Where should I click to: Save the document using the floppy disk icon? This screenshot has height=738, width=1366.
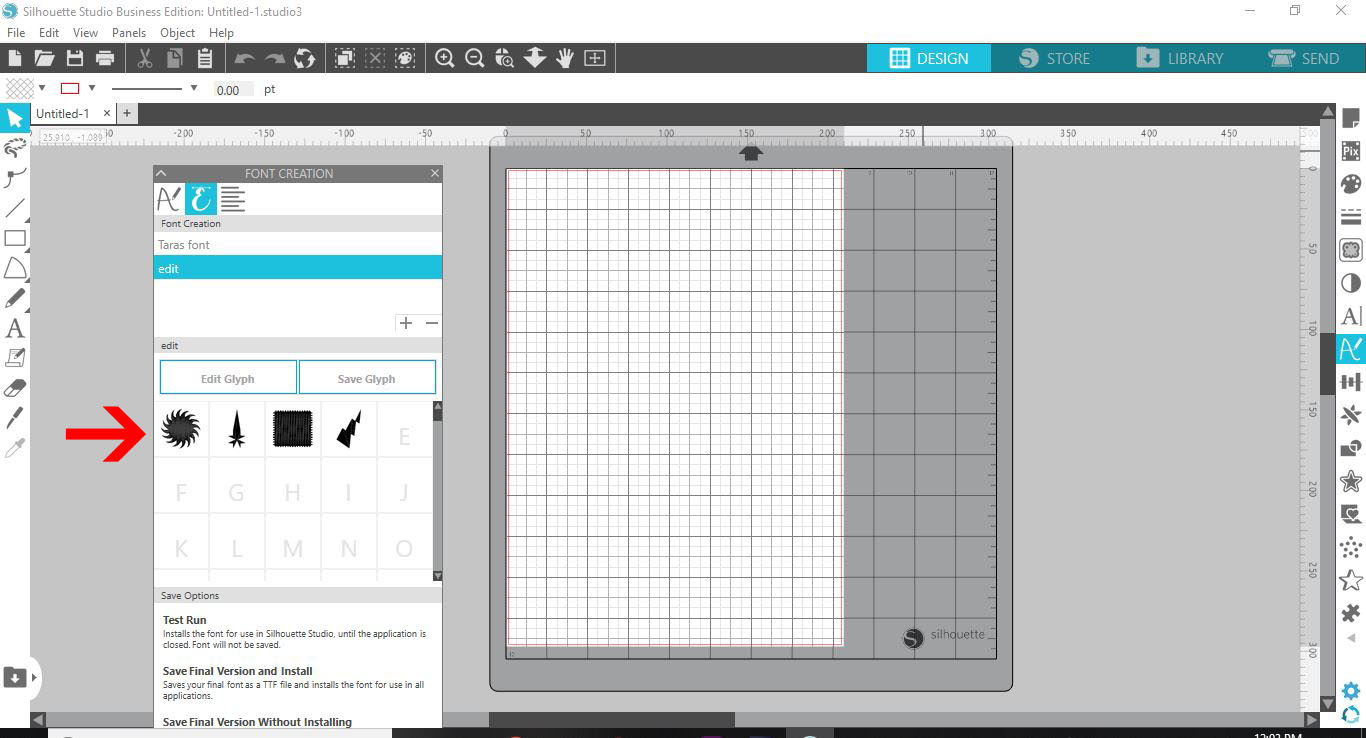(x=74, y=58)
